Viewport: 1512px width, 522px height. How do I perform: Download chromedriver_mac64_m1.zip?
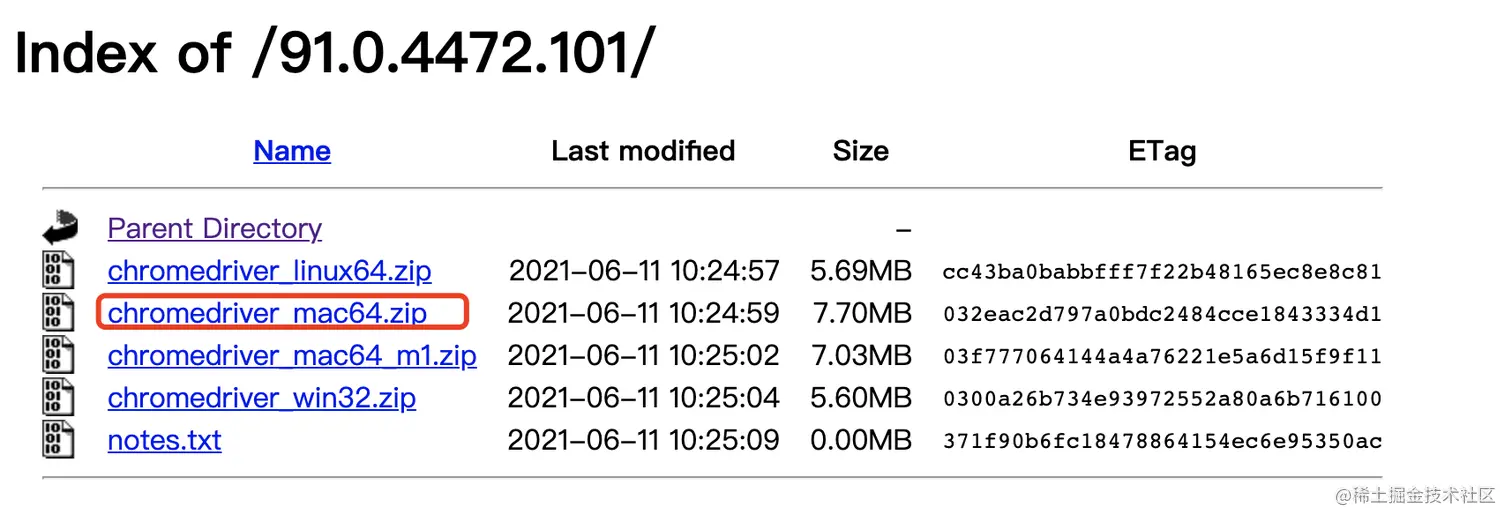pyautogui.click(x=292, y=355)
